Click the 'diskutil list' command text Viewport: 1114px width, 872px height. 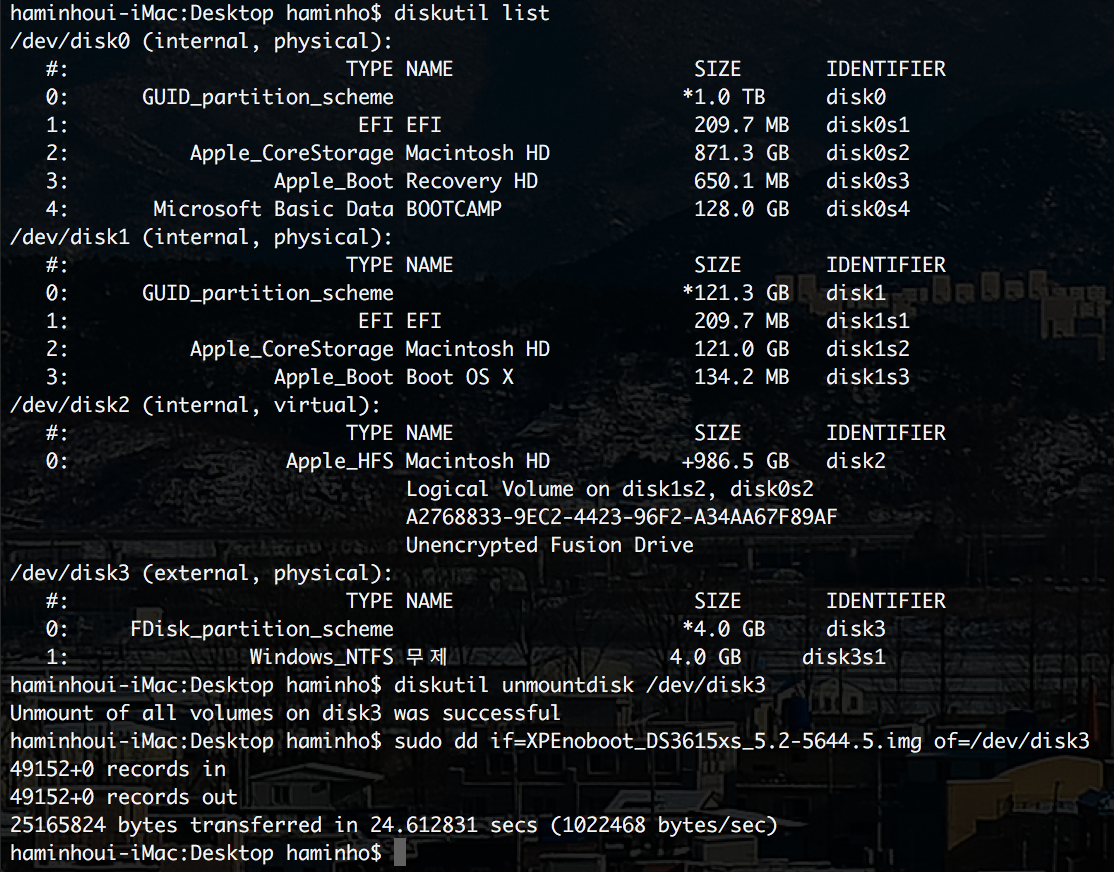(471, 12)
